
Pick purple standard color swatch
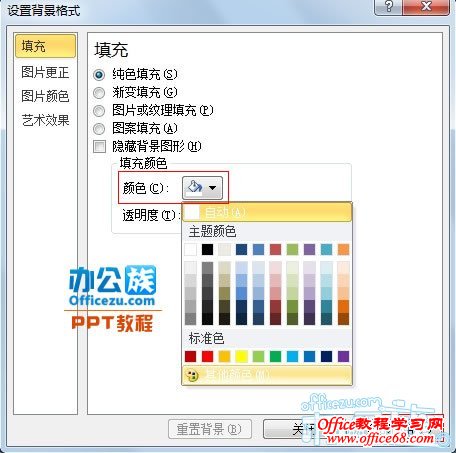(x=343, y=356)
